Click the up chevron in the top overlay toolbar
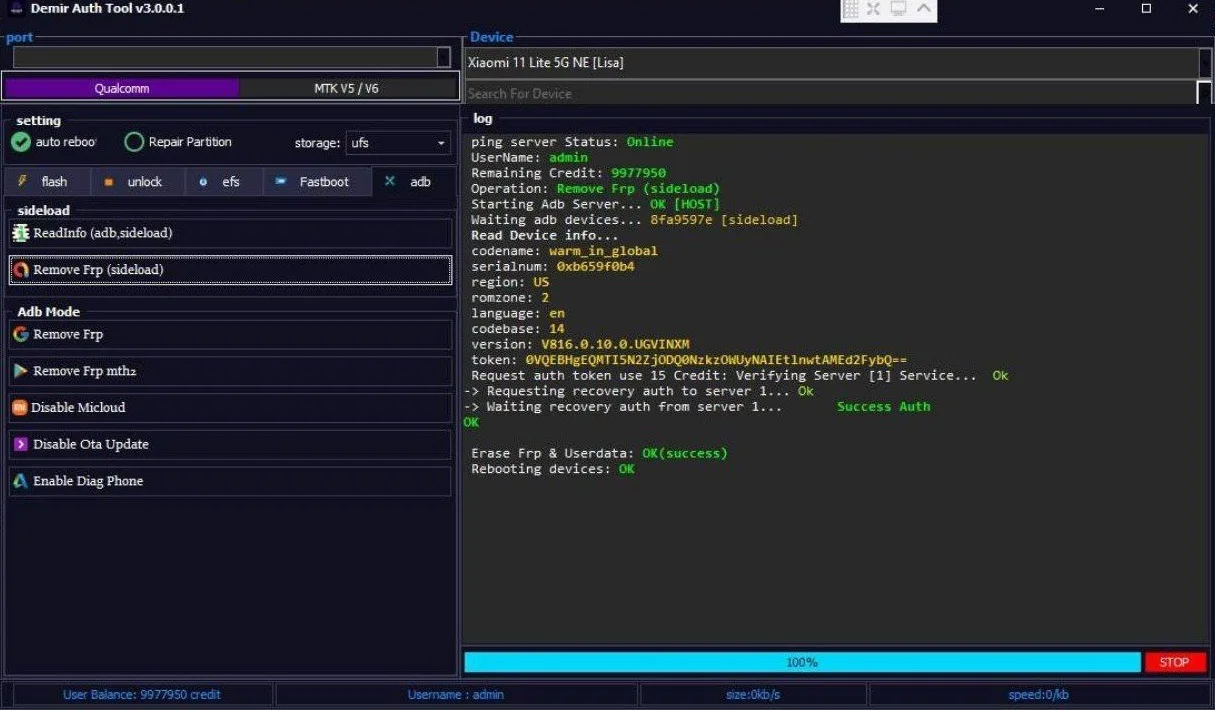 pyautogui.click(x=924, y=9)
